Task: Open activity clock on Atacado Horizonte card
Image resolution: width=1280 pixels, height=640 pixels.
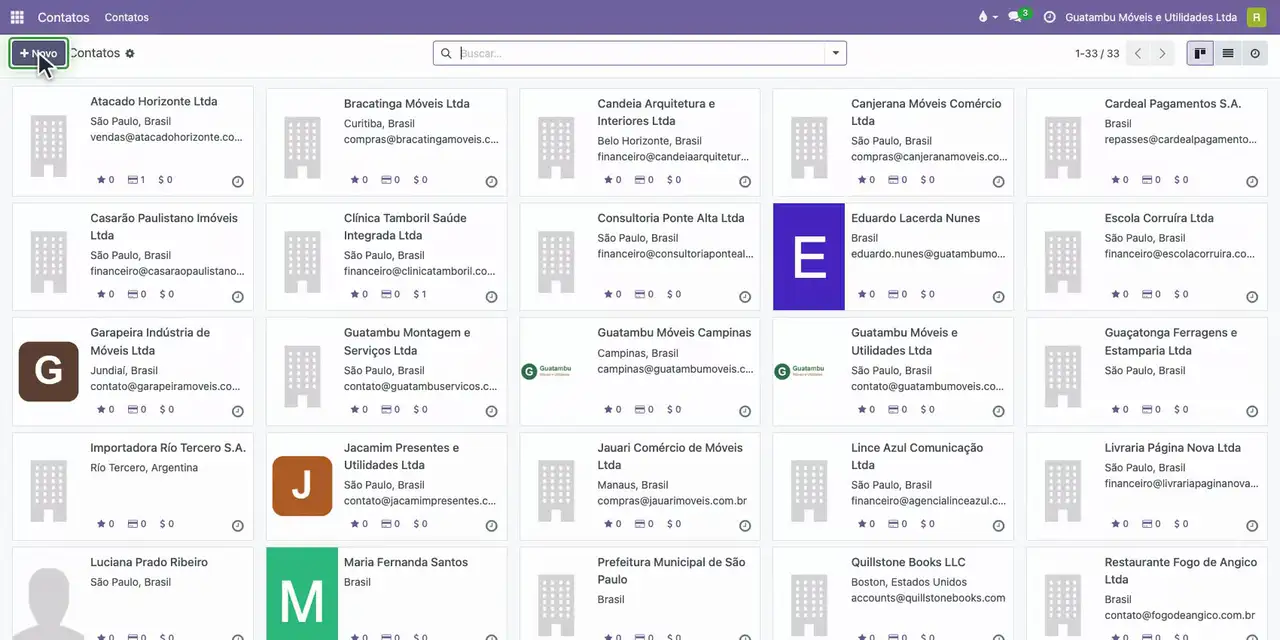Action: coord(238,182)
